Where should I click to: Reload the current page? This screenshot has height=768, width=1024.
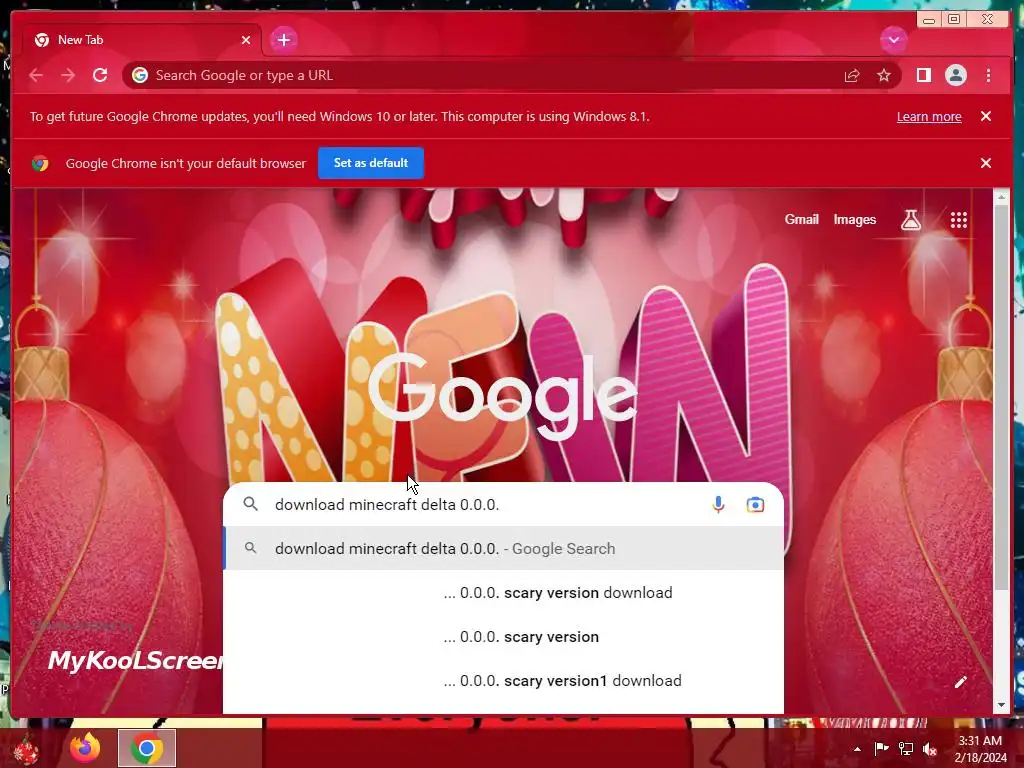[100, 76]
